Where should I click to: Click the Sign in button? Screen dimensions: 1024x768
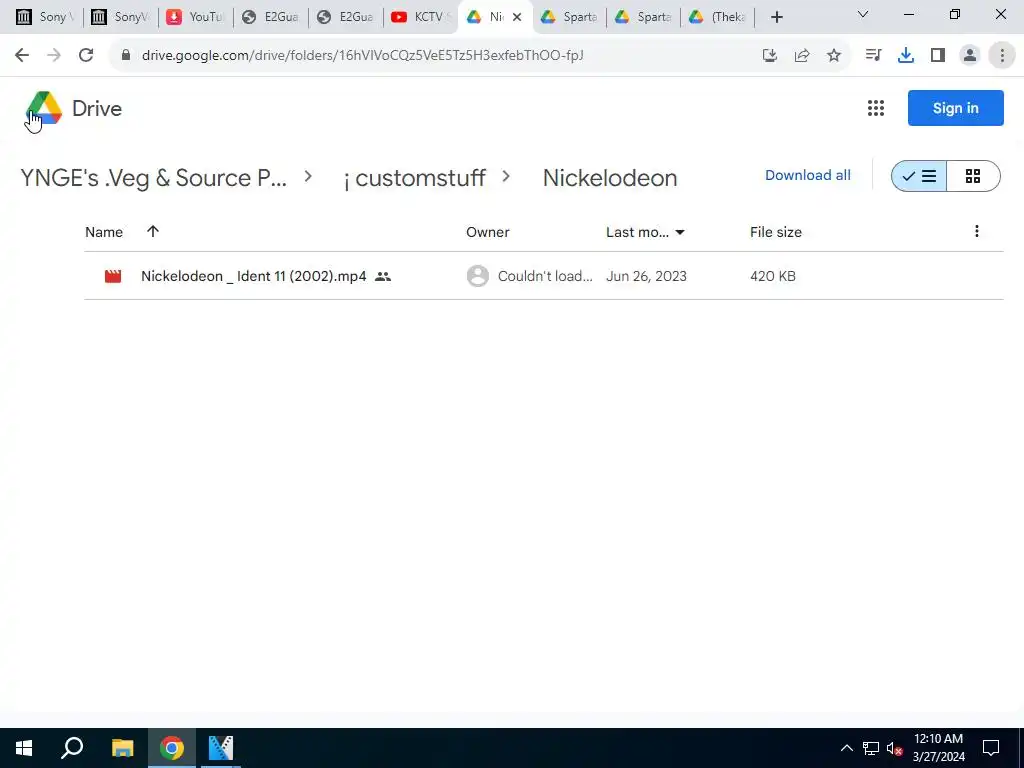click(955, 108)
